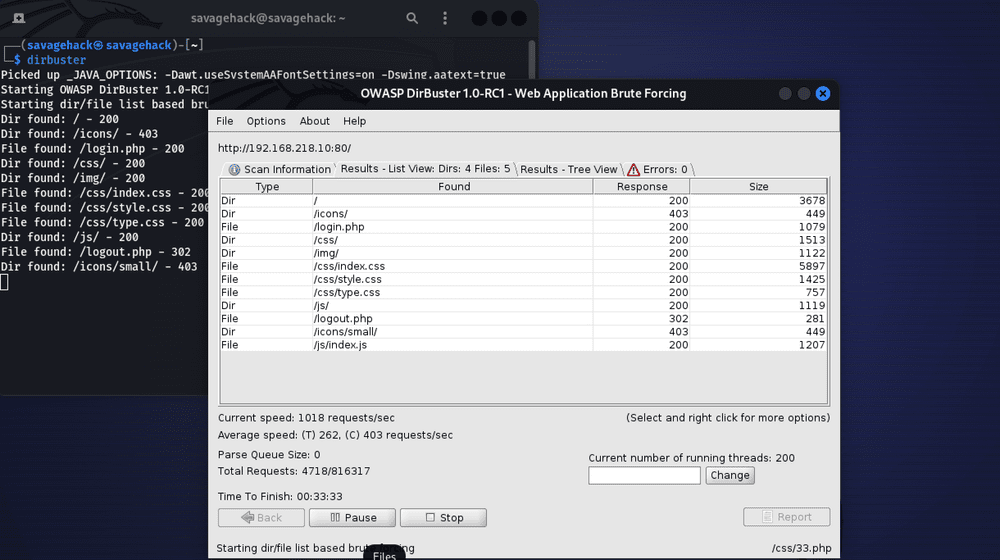Select the /icons/small/ result row
Viewport: 1000px width, 560px height.
(524, 332)
